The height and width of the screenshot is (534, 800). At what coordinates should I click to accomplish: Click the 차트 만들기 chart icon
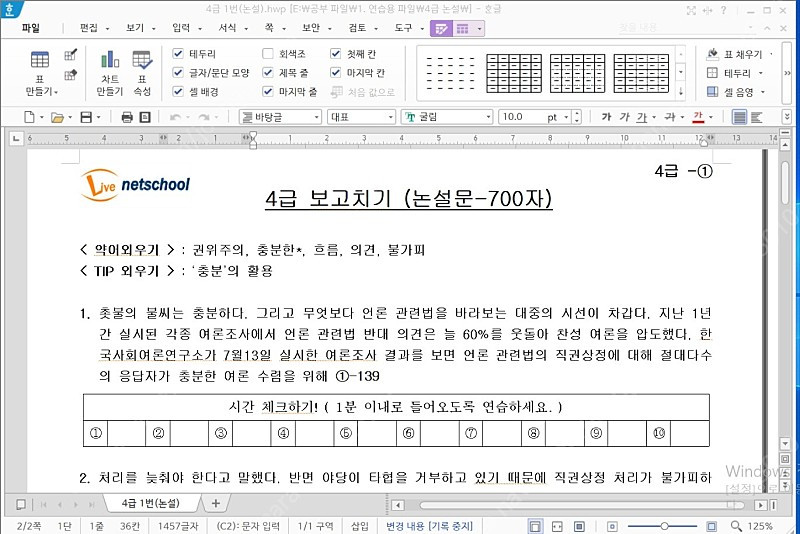click(110, 60)
